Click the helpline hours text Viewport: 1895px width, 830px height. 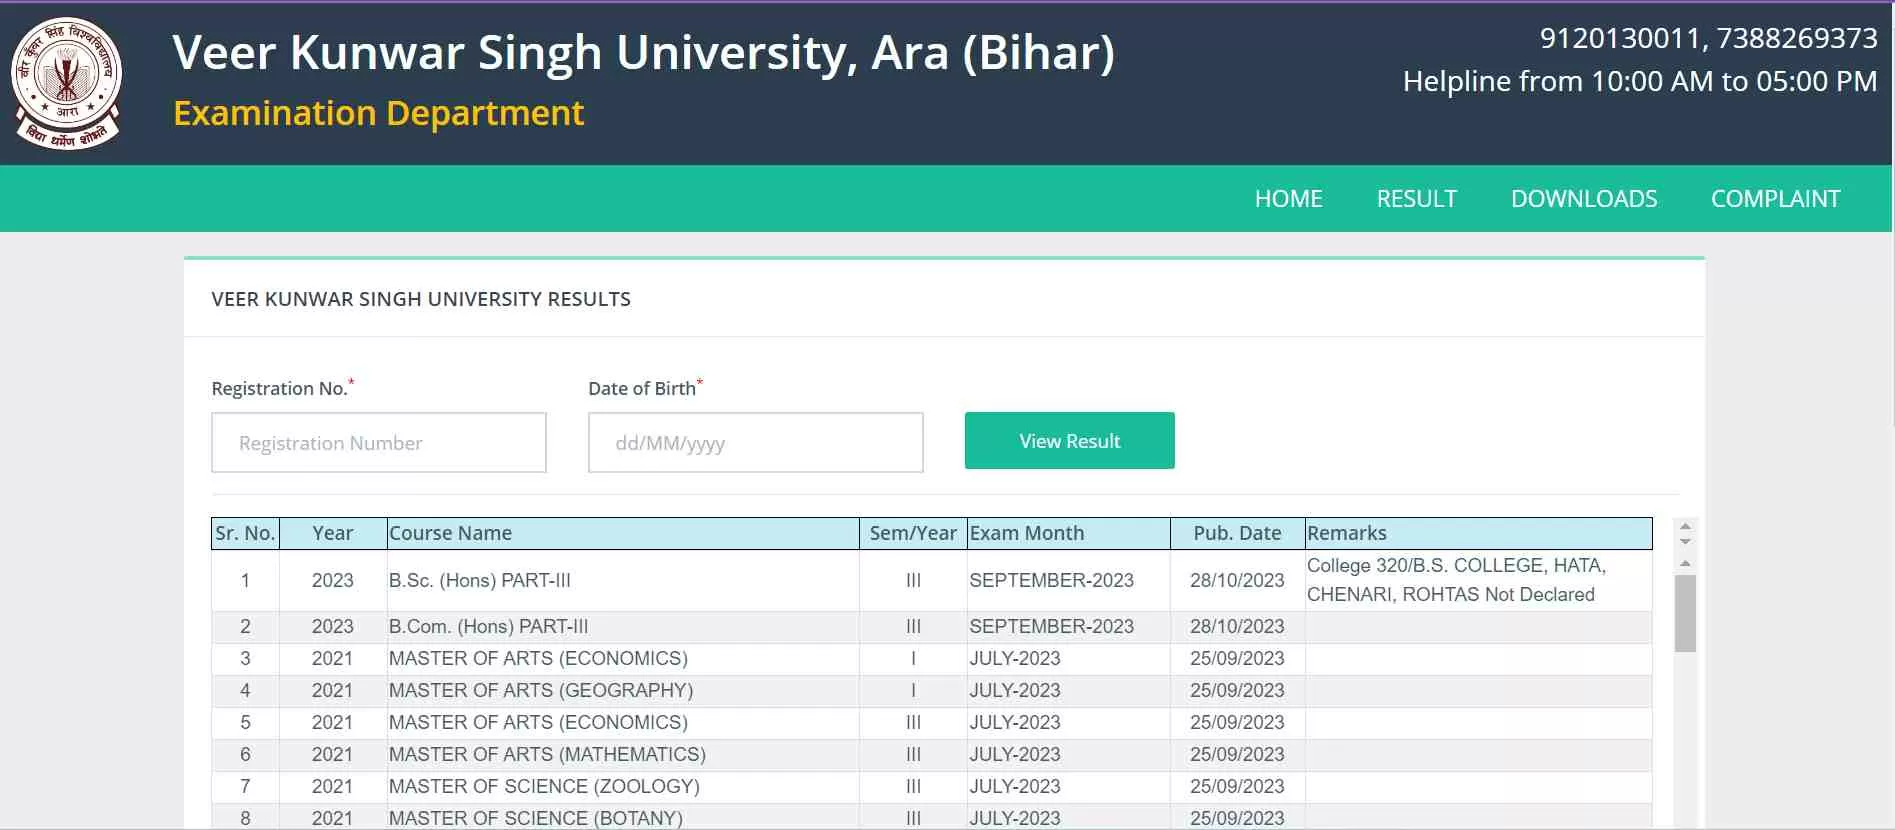pos(1640,82)
